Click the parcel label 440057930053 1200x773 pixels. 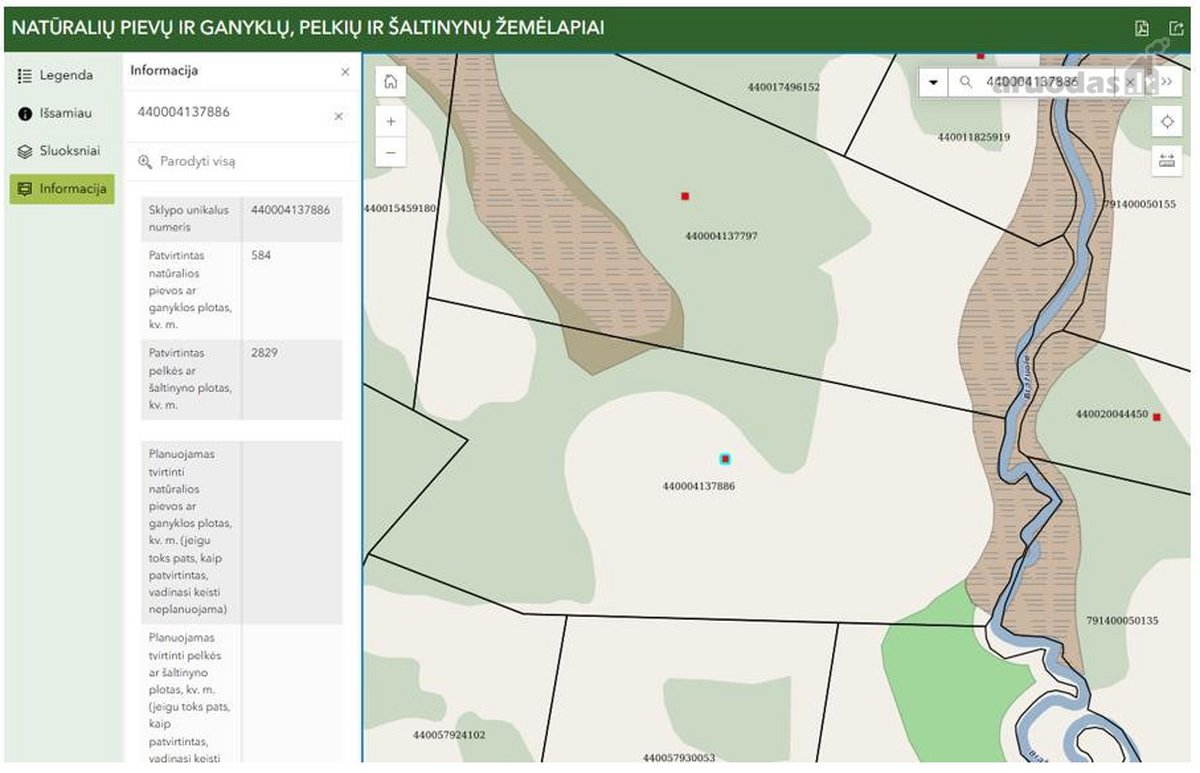pos(679,758)
